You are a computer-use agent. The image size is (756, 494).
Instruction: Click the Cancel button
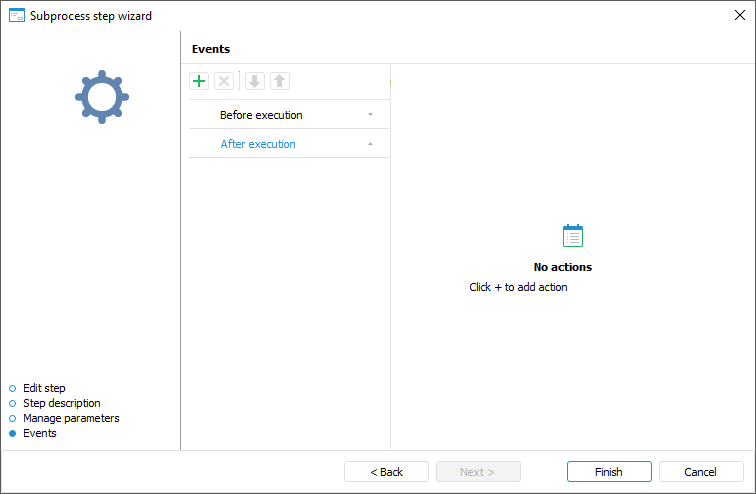700,472
